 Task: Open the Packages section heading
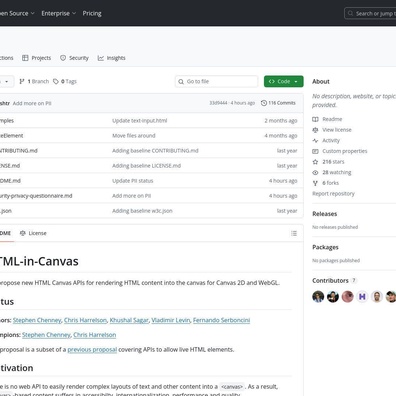pos(325,247)
